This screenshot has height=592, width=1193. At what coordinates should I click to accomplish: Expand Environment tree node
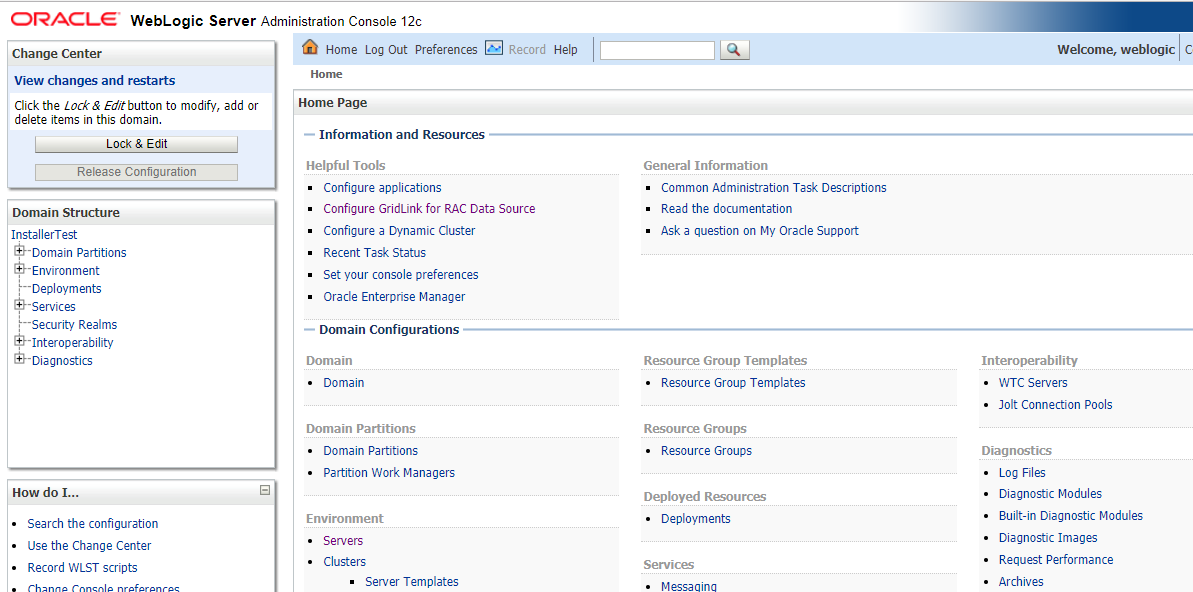click(x=19, y=269)
